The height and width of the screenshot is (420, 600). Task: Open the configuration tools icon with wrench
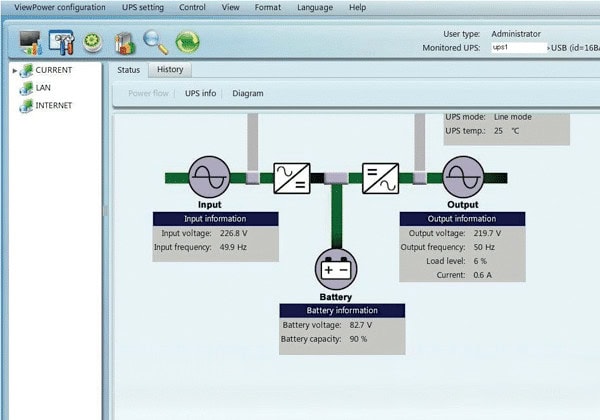[x=61, y=42]
